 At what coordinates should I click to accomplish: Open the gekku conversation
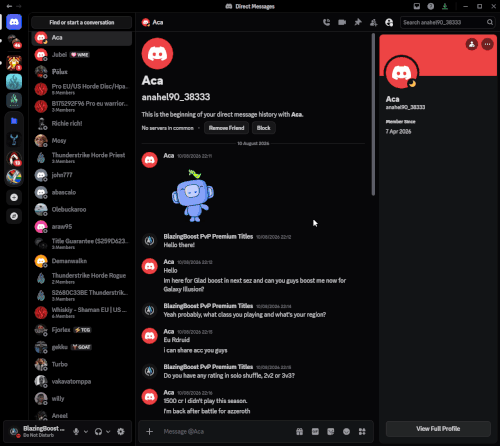(82, 347)
